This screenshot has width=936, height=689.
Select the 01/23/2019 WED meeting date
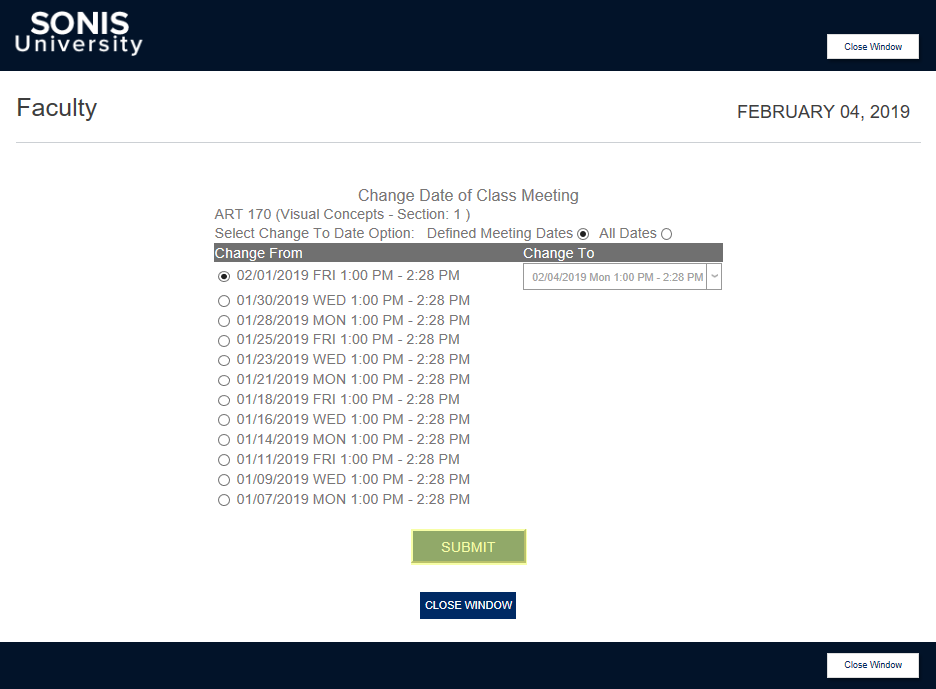click(x=224, y=360)
